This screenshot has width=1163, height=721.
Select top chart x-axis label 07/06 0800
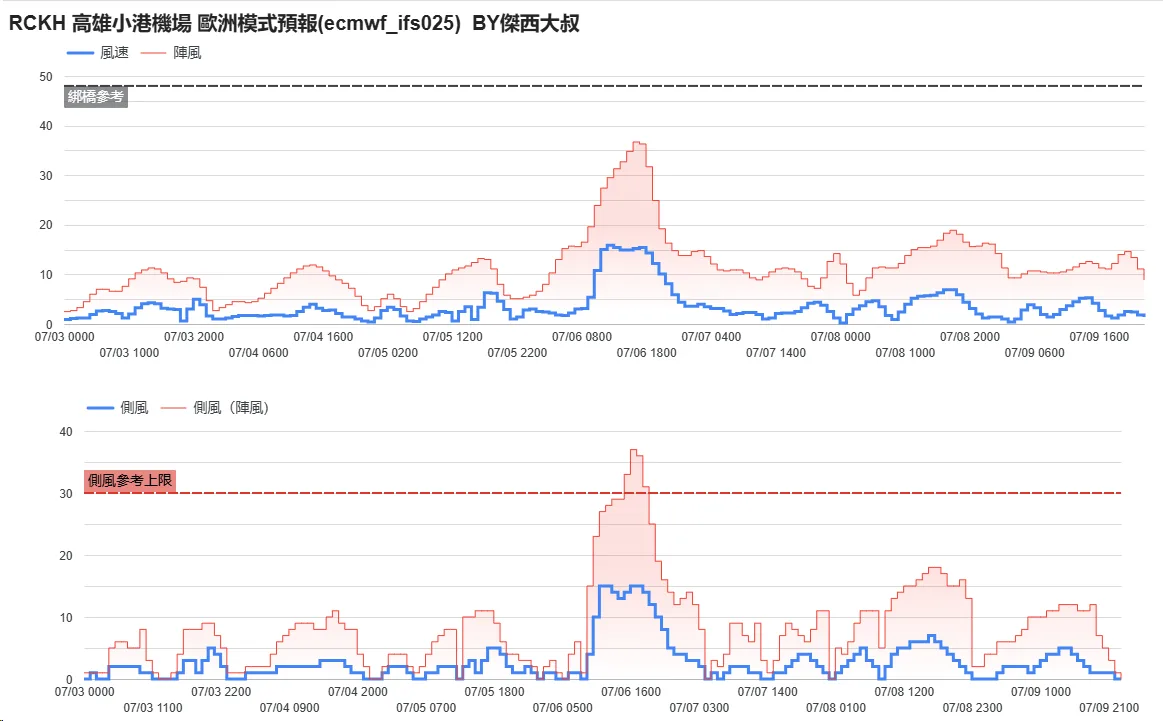tap(582, 337)
